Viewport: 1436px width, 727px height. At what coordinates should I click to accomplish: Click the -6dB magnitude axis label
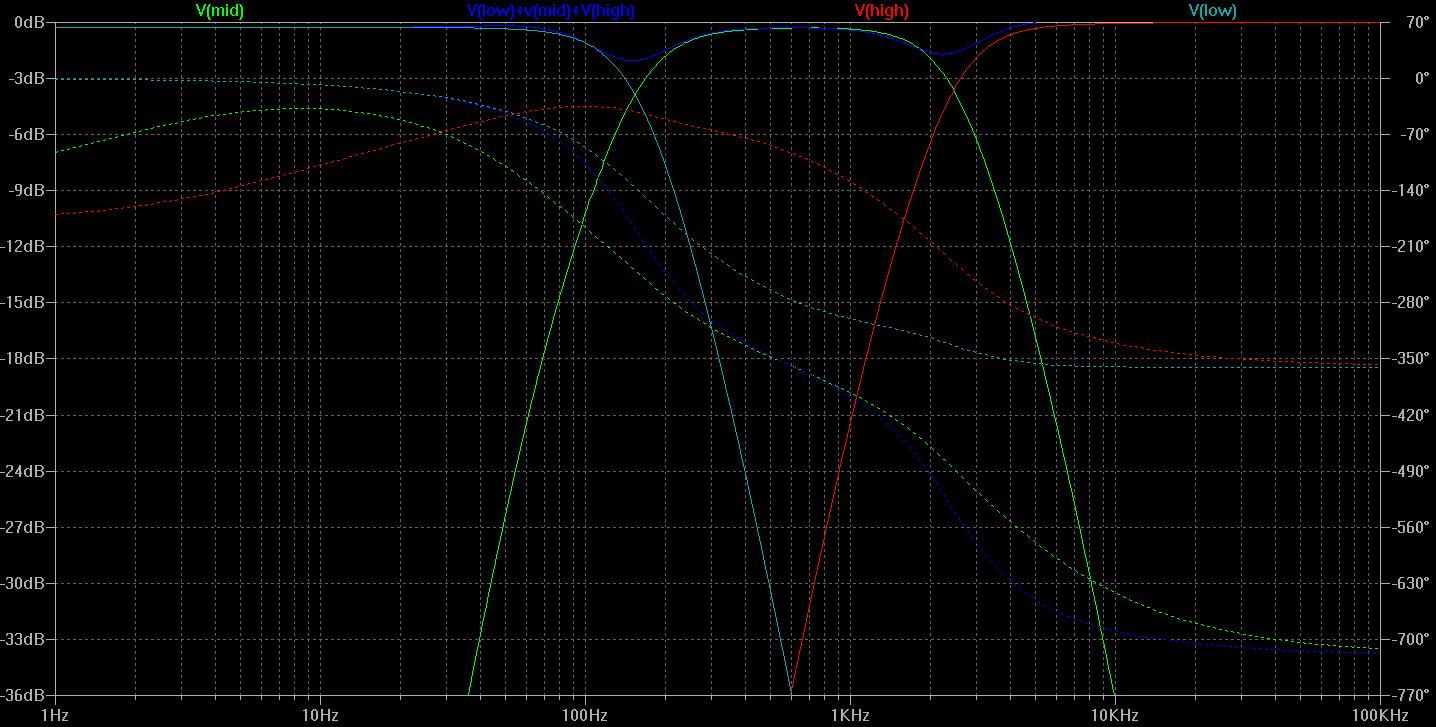[27, 134]
